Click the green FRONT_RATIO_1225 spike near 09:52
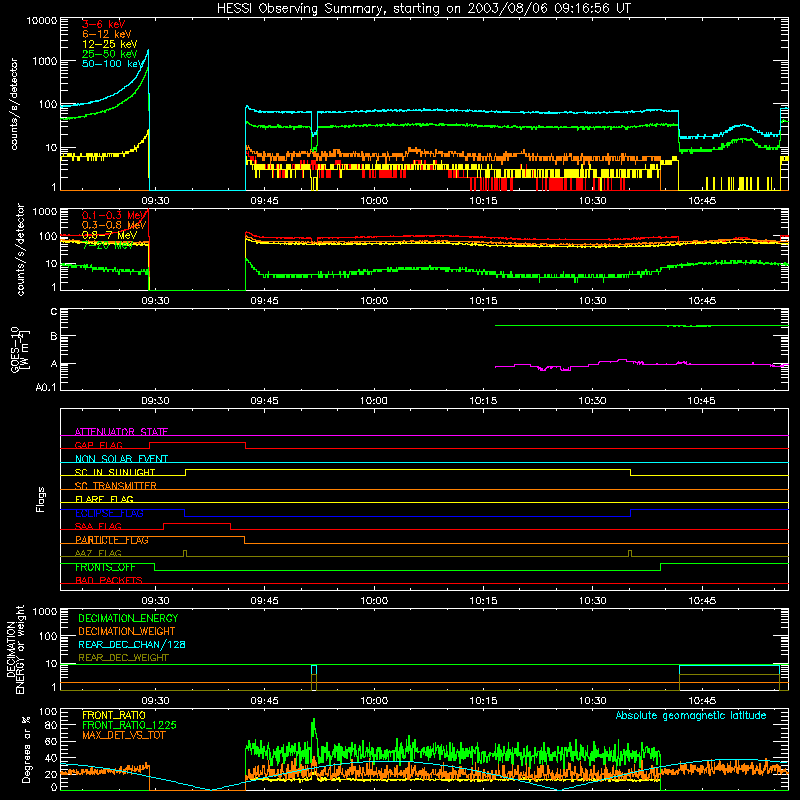Image resolution: width=800 pixels, height=800 pixels. pyautogui.click(x=314, y=720)
